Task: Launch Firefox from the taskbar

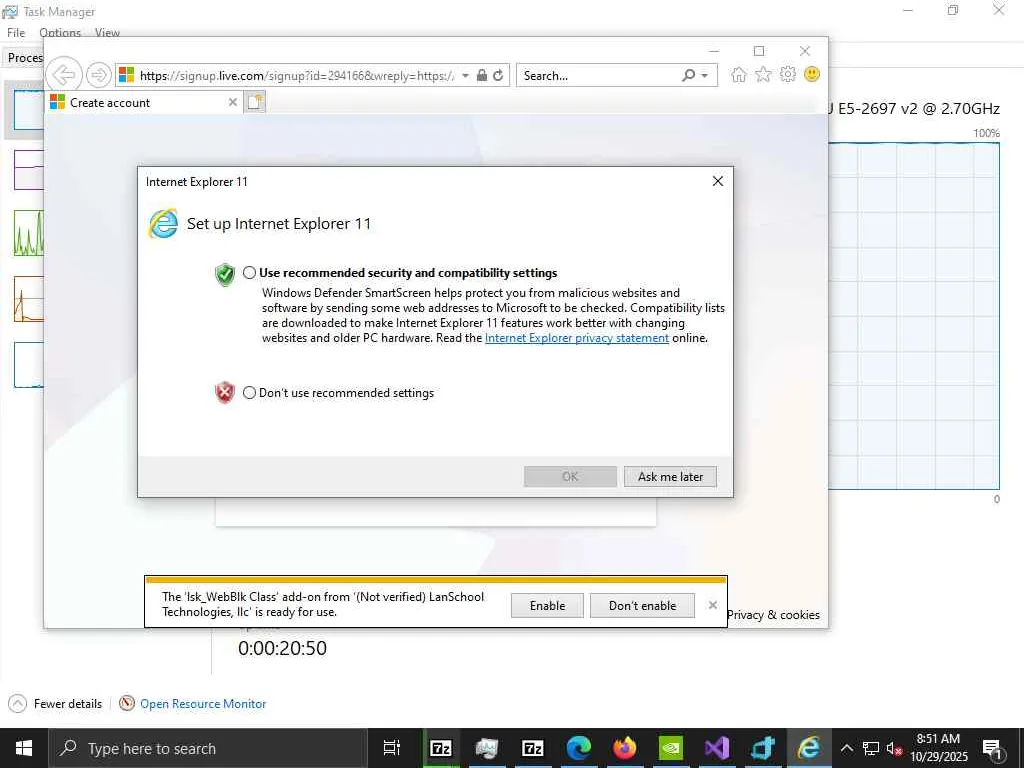Action: [625, 748]
